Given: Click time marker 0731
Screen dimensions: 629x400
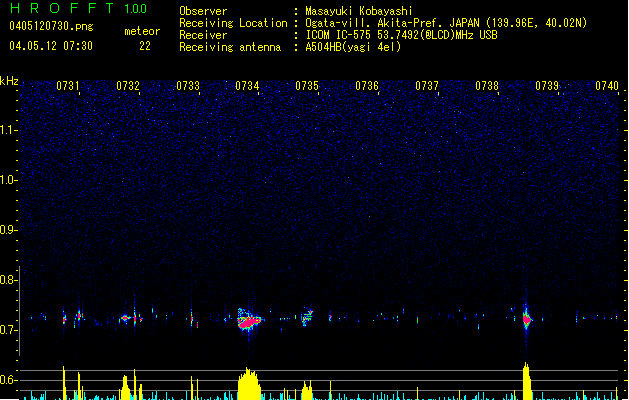Looking at the screenshot, I should 67,86.
